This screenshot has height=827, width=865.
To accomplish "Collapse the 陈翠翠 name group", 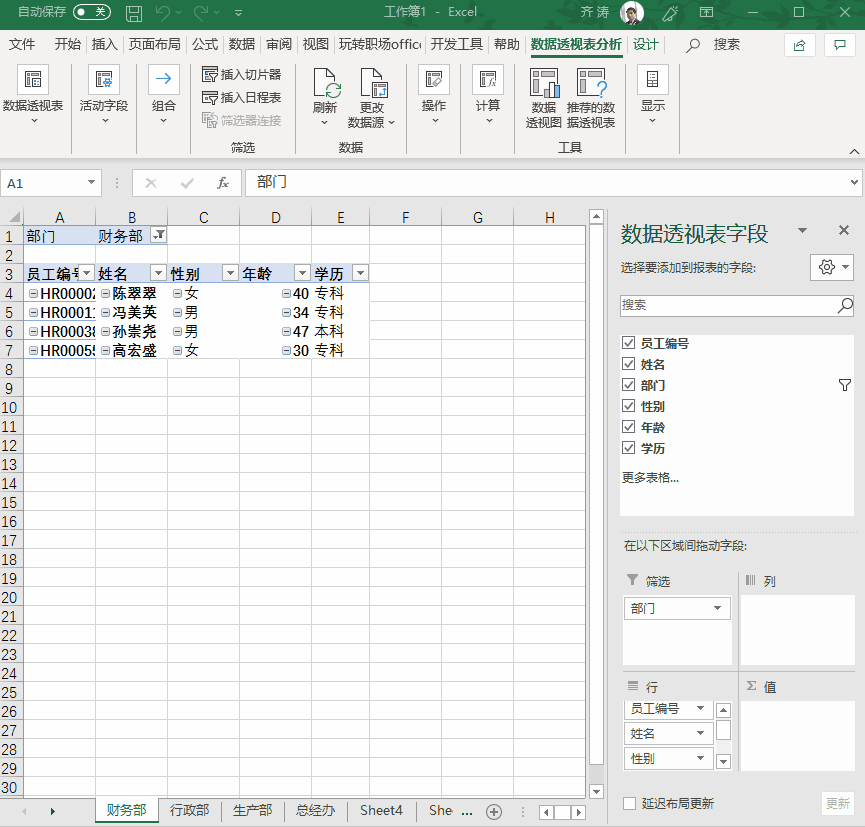I will pyautogui.click(x=105, y=294).
